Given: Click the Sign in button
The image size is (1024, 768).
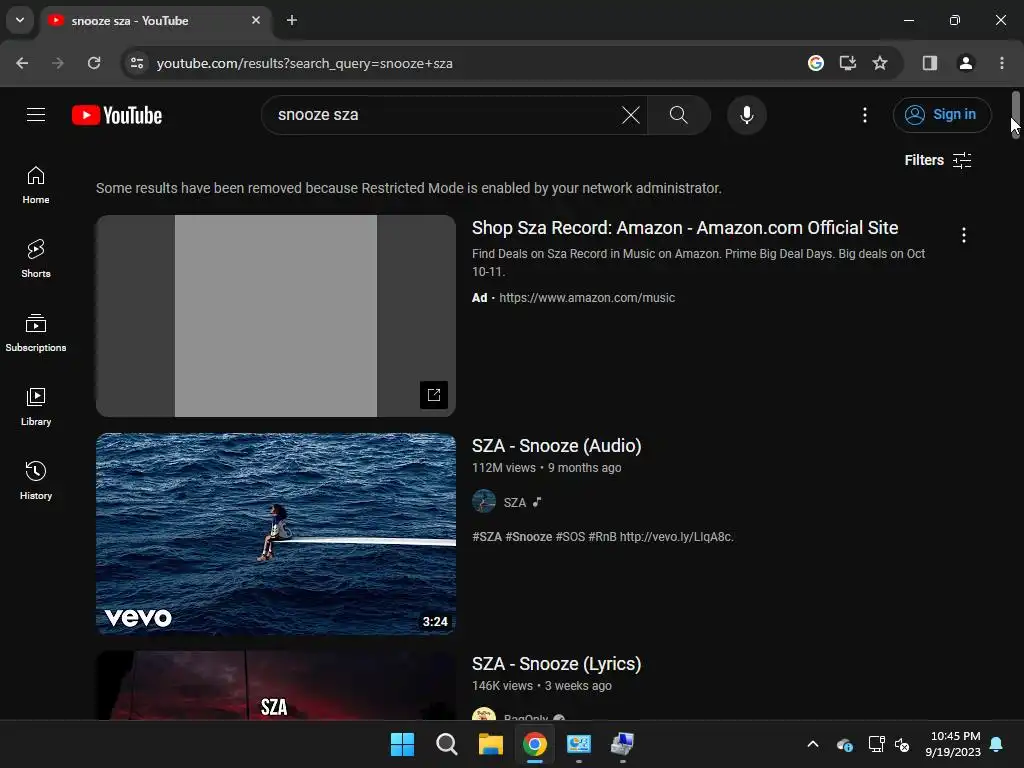Looking at the screenshot, I should point(942,115).
